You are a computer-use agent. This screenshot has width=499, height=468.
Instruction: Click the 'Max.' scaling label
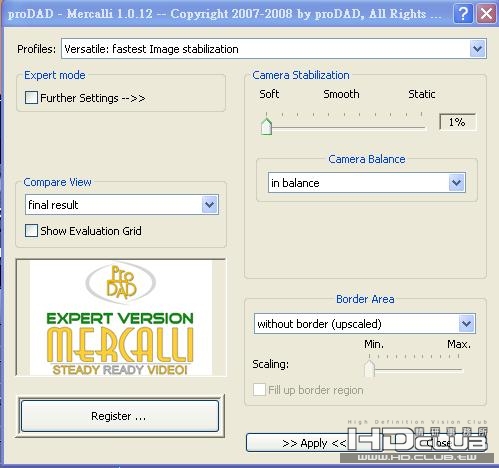point(459,344)
